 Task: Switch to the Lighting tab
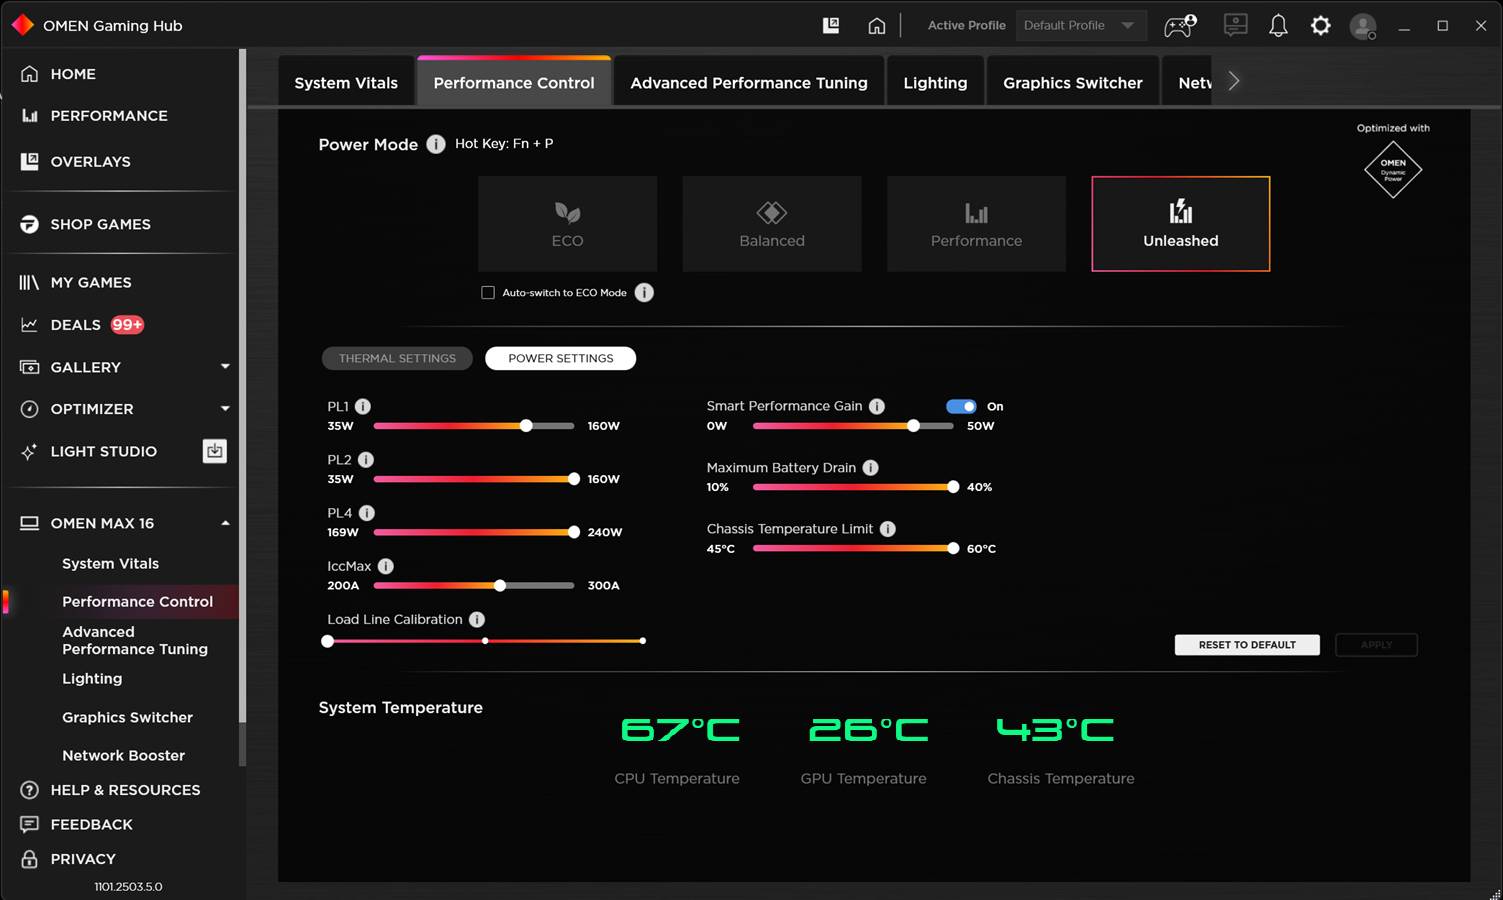tap(935, 81)
